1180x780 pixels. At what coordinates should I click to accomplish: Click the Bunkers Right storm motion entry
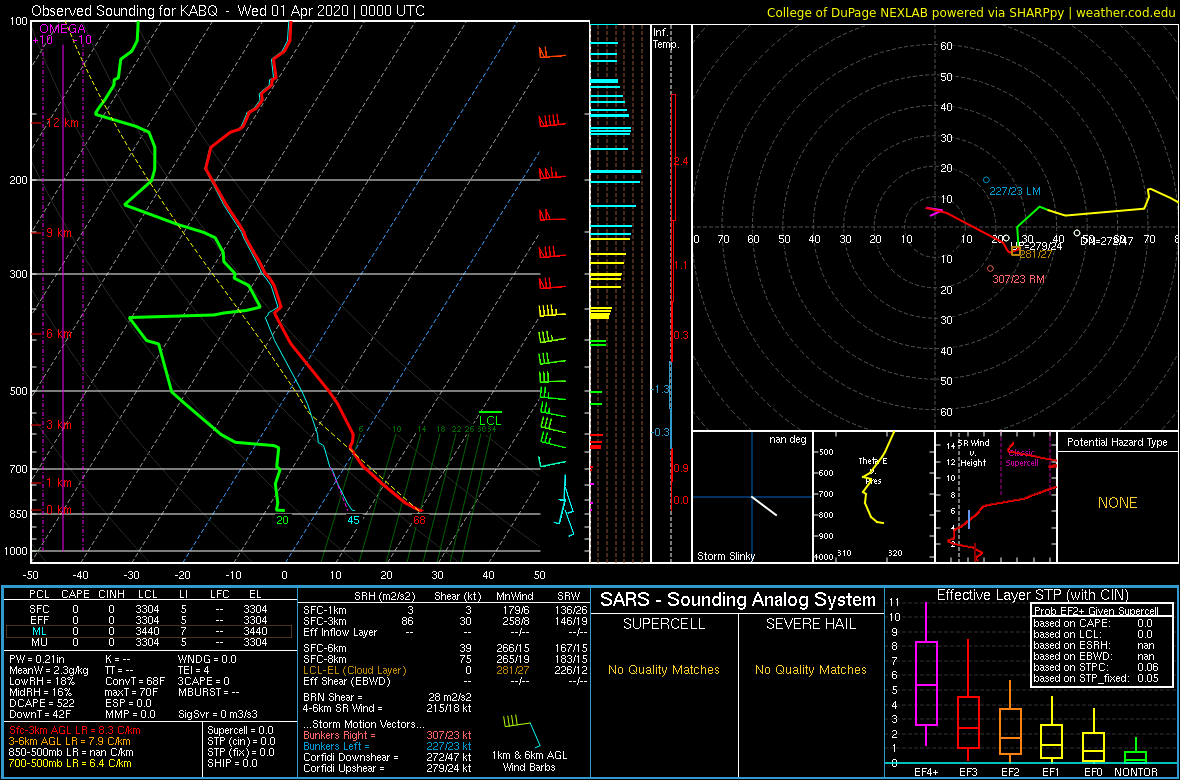[x=387, y=735]
